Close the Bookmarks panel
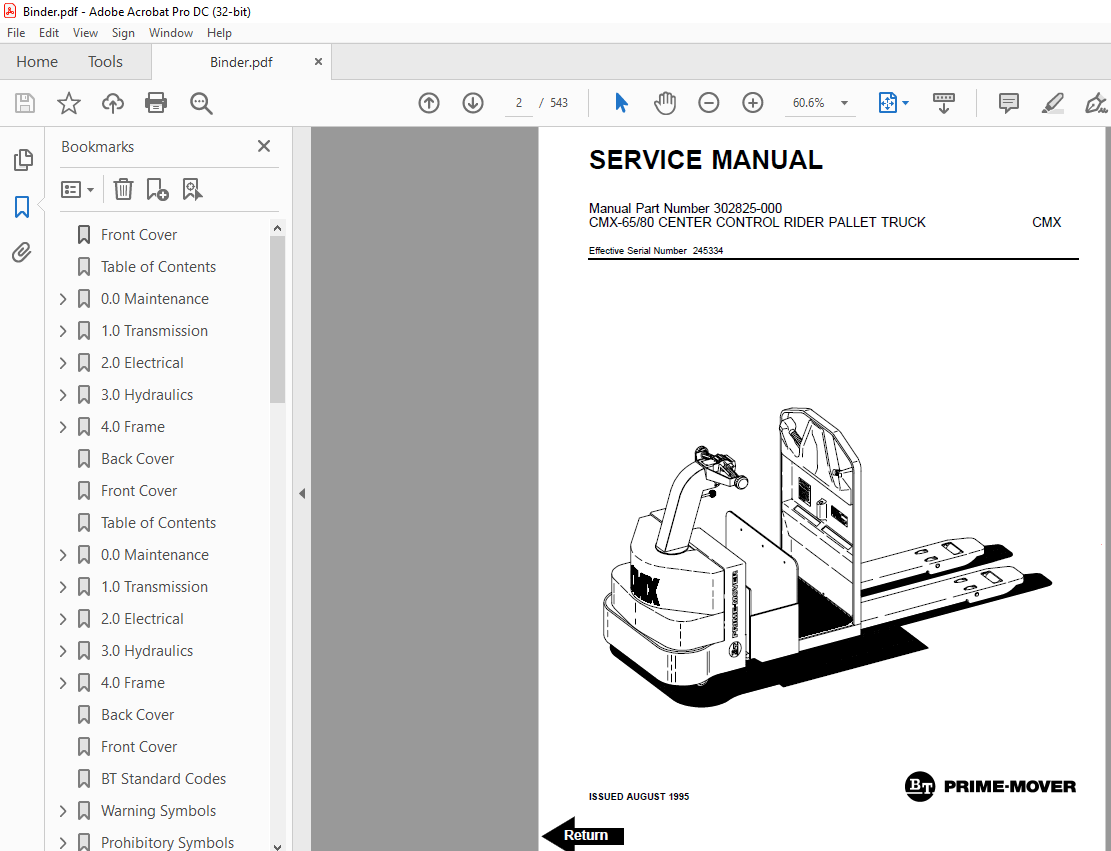Image resolution: width=1111 pixels, height=851 pixels. pos(264,146)
